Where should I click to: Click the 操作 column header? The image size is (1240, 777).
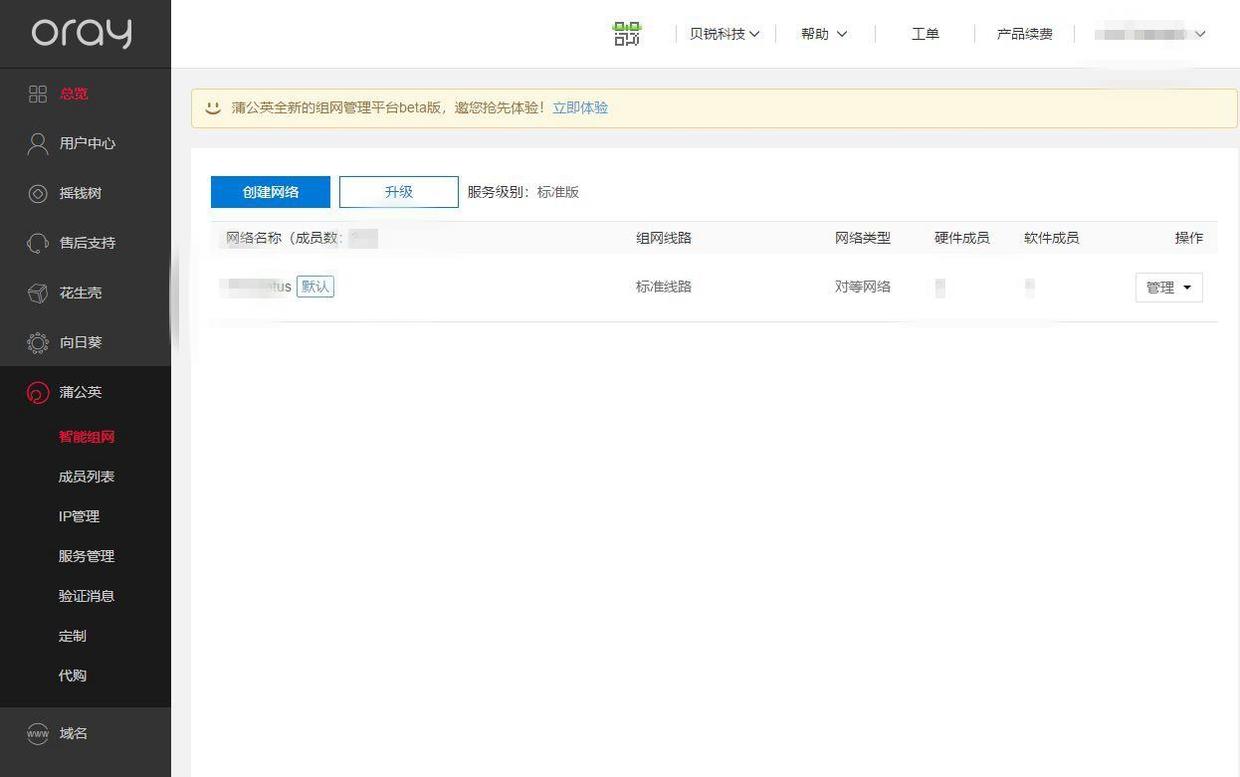1189,238
